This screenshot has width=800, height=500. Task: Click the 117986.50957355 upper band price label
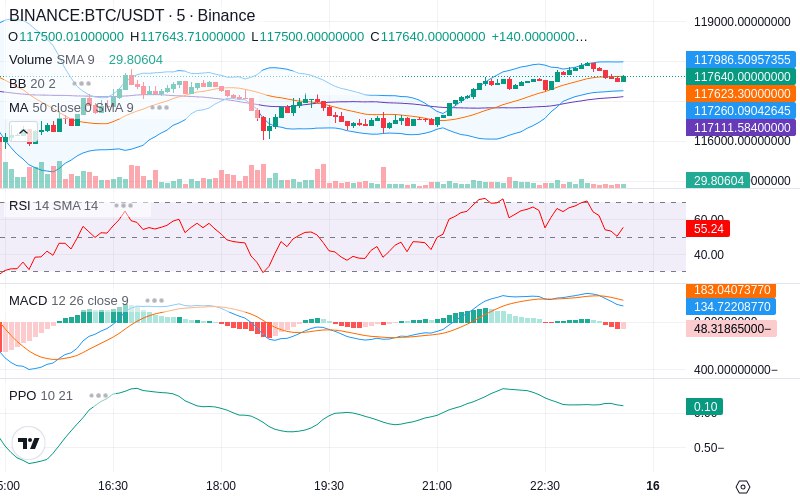(741, 60)
